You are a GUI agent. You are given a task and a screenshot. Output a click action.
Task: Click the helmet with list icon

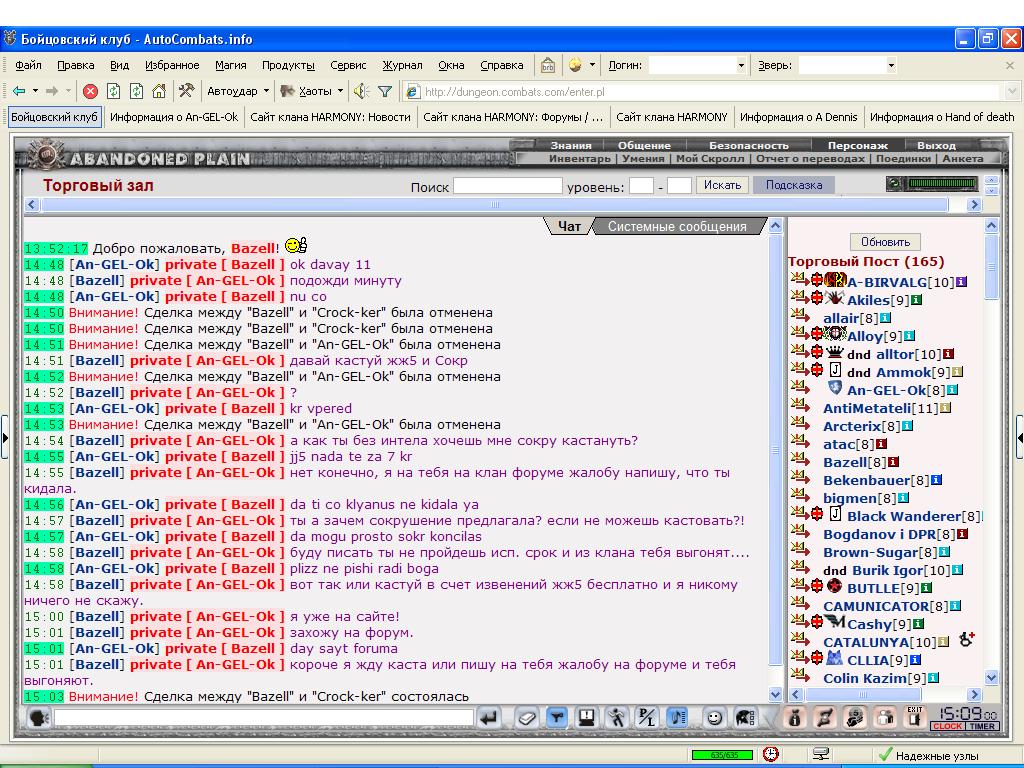tap(745, 718)
